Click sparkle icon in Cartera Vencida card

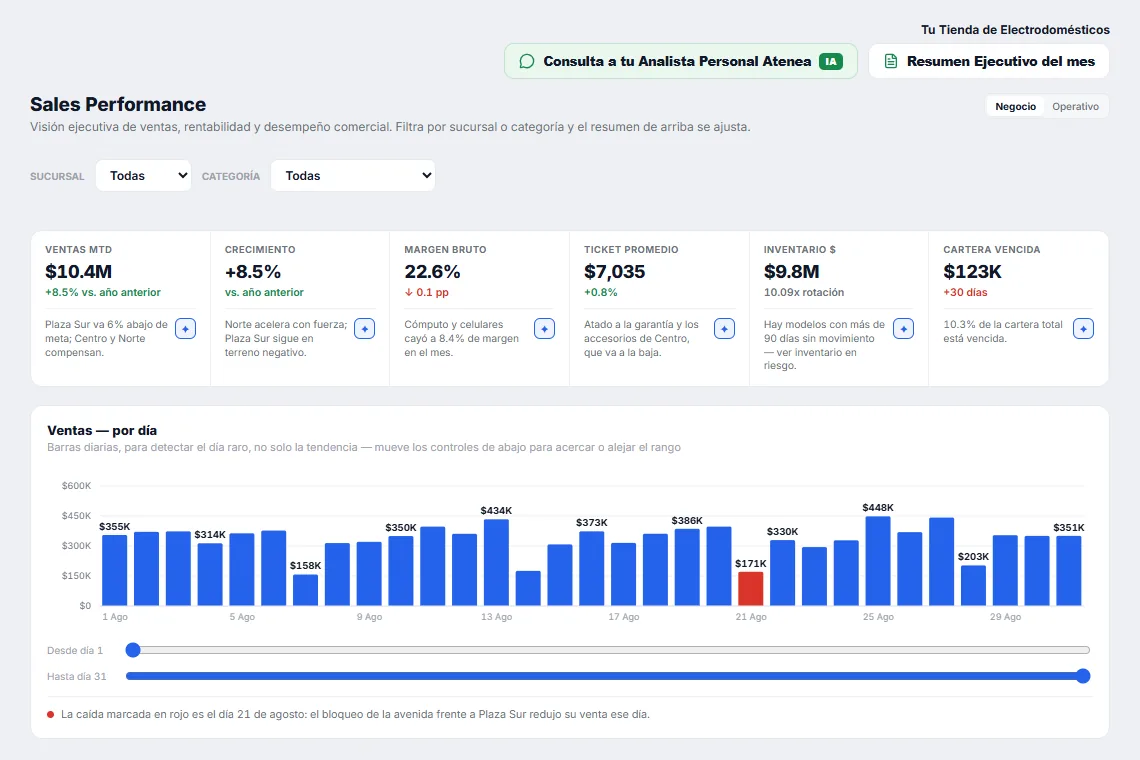click(1083, 329)
